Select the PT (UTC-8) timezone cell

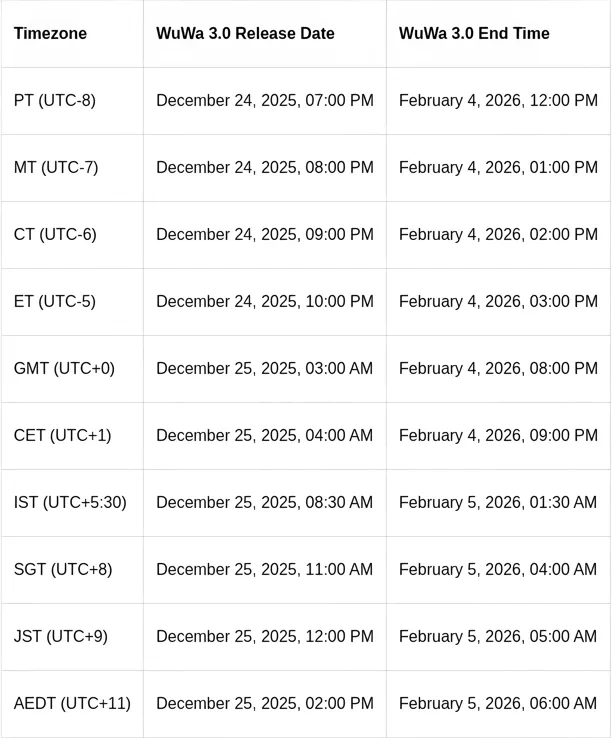click(55, 100)
